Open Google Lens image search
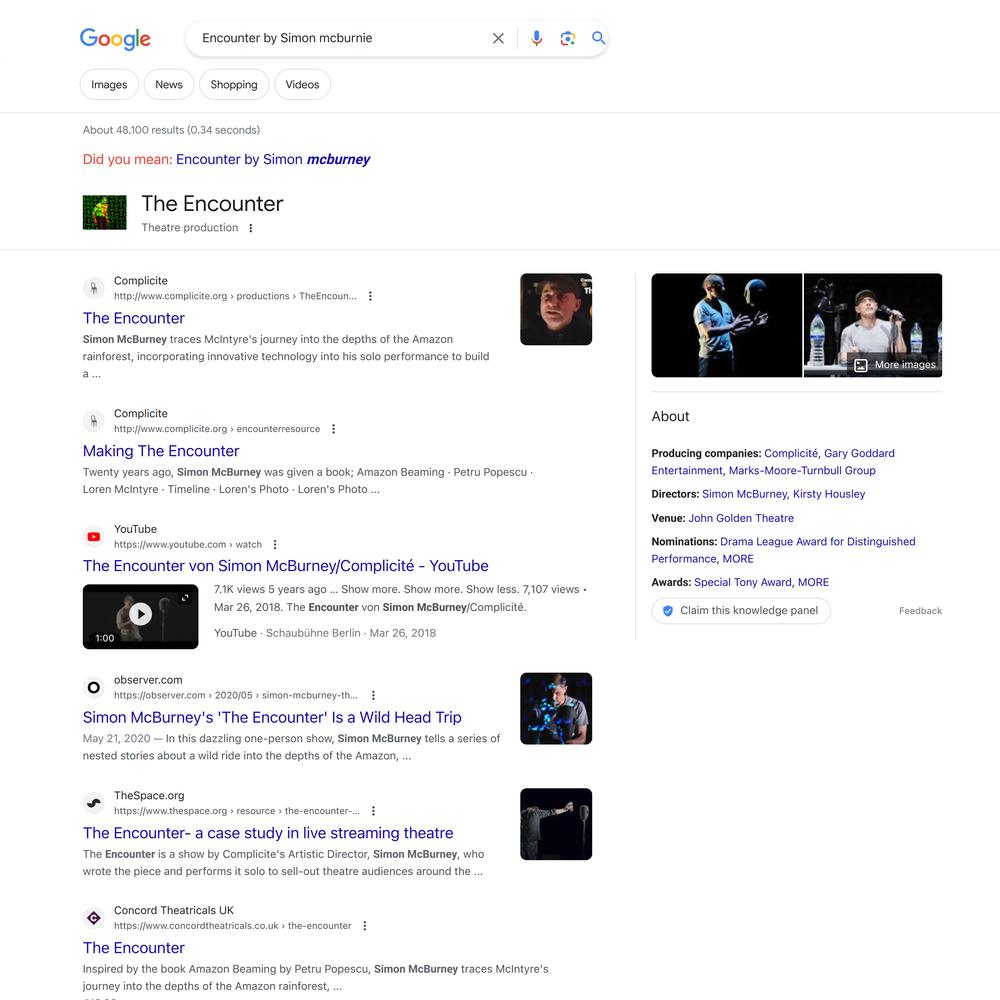The image size is (1000, 1000). click(568, 38)
